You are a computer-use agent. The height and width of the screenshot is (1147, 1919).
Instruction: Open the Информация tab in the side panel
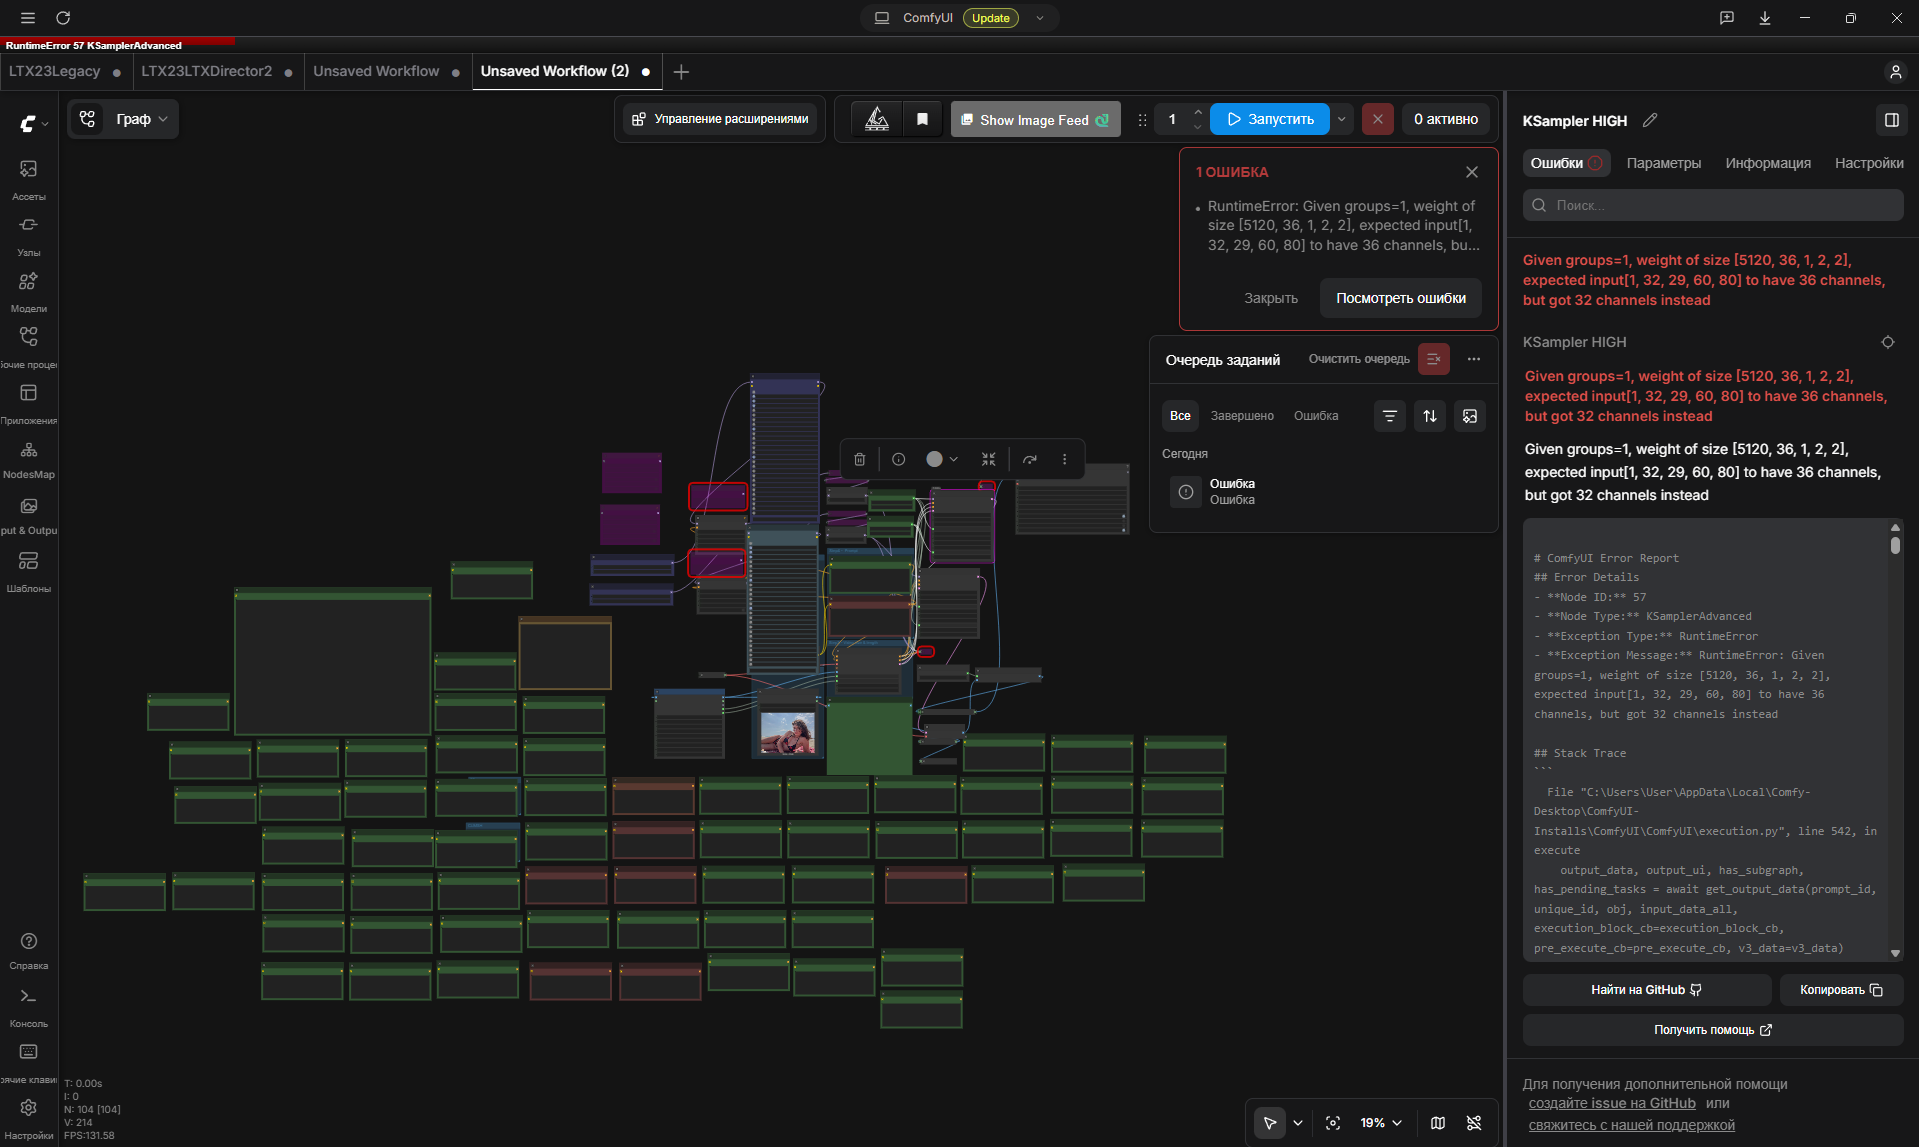(x=1767, y=163)
